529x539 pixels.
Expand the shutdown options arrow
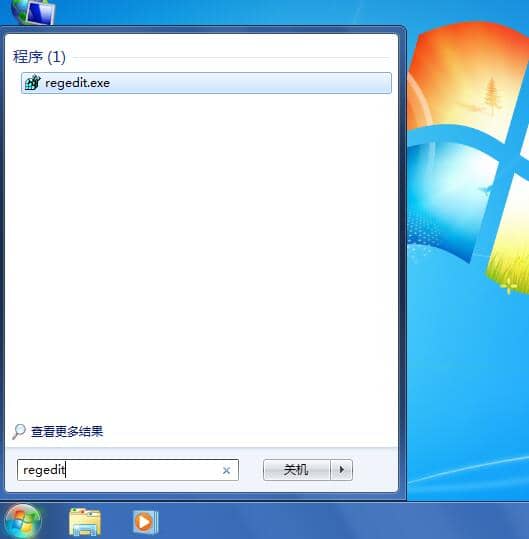(341, 470)
